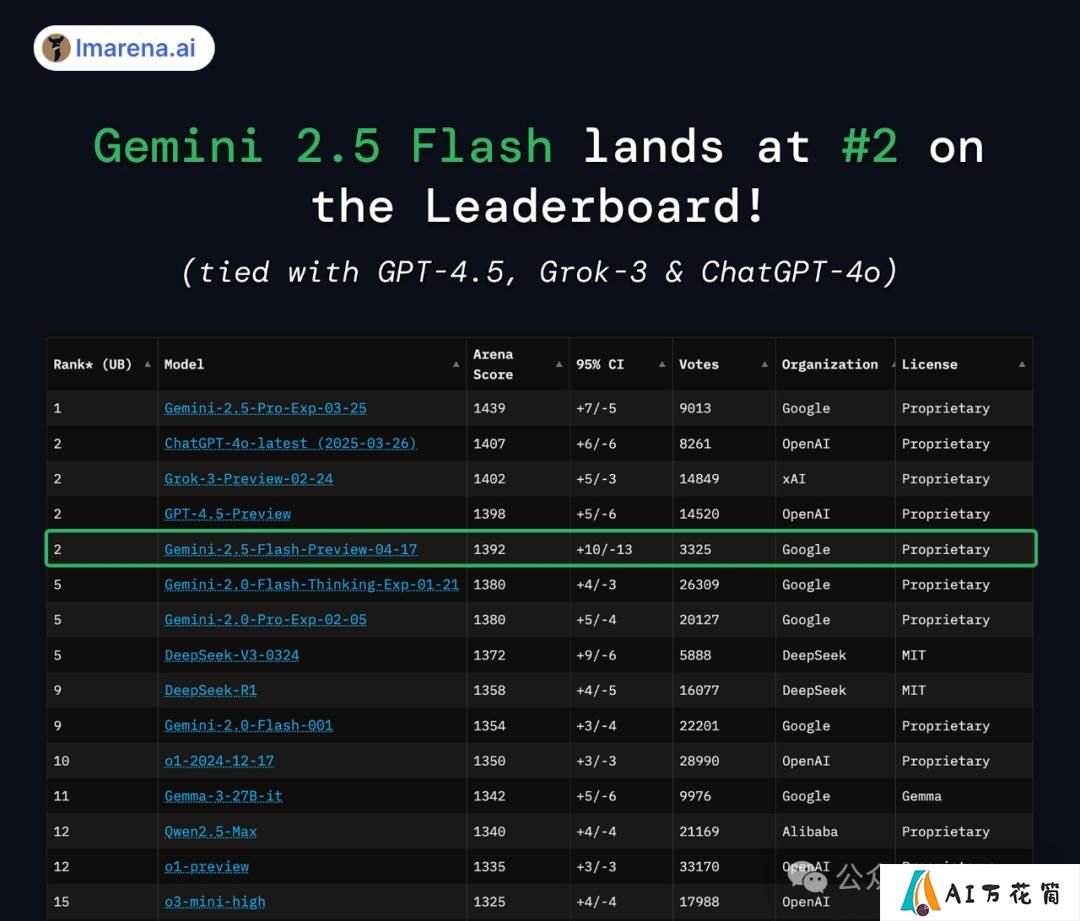The height and width of the screenshot is (921, 1080).
Task: Open Qwen2.5-Max model link
Action: [210, 831]
